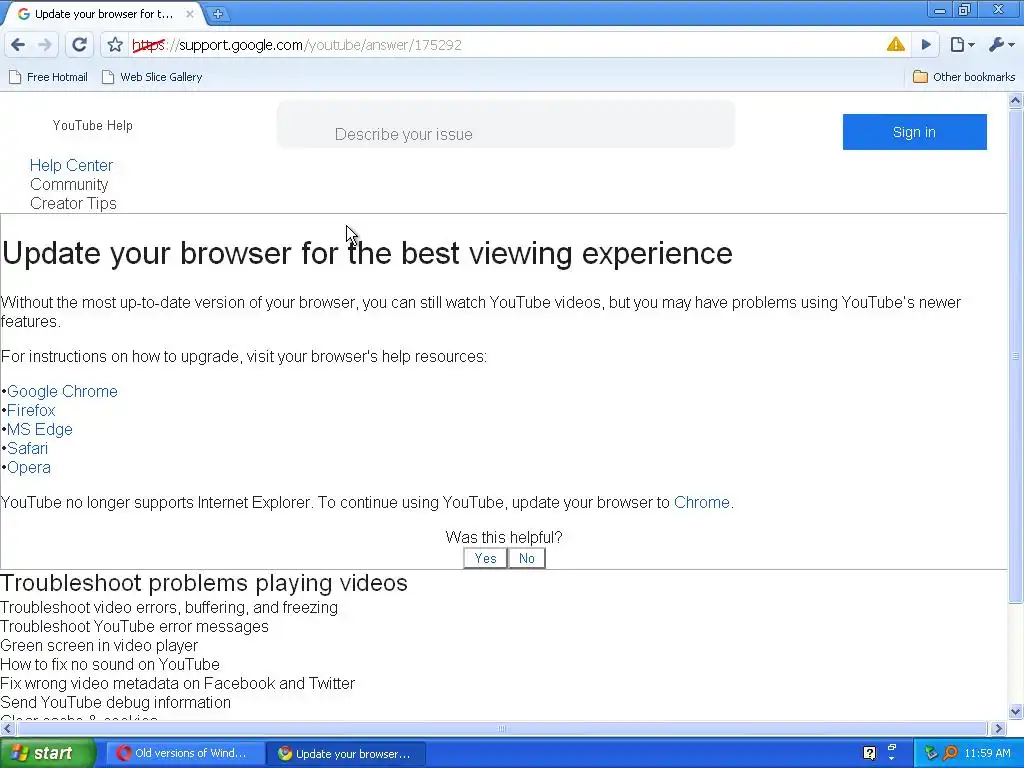Click the address bar URL field

coord(506,45)
